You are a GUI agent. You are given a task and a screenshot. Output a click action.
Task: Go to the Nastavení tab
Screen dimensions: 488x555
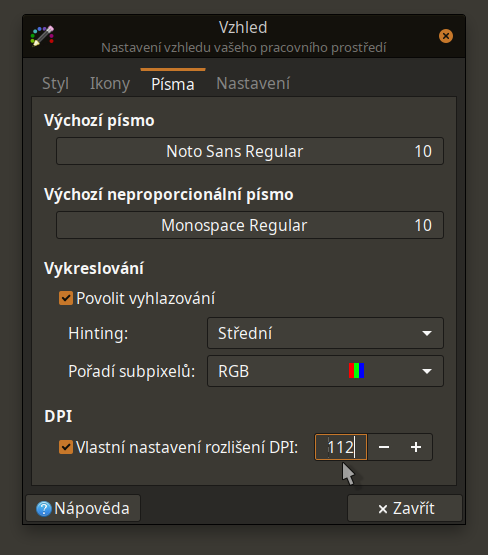253,84
